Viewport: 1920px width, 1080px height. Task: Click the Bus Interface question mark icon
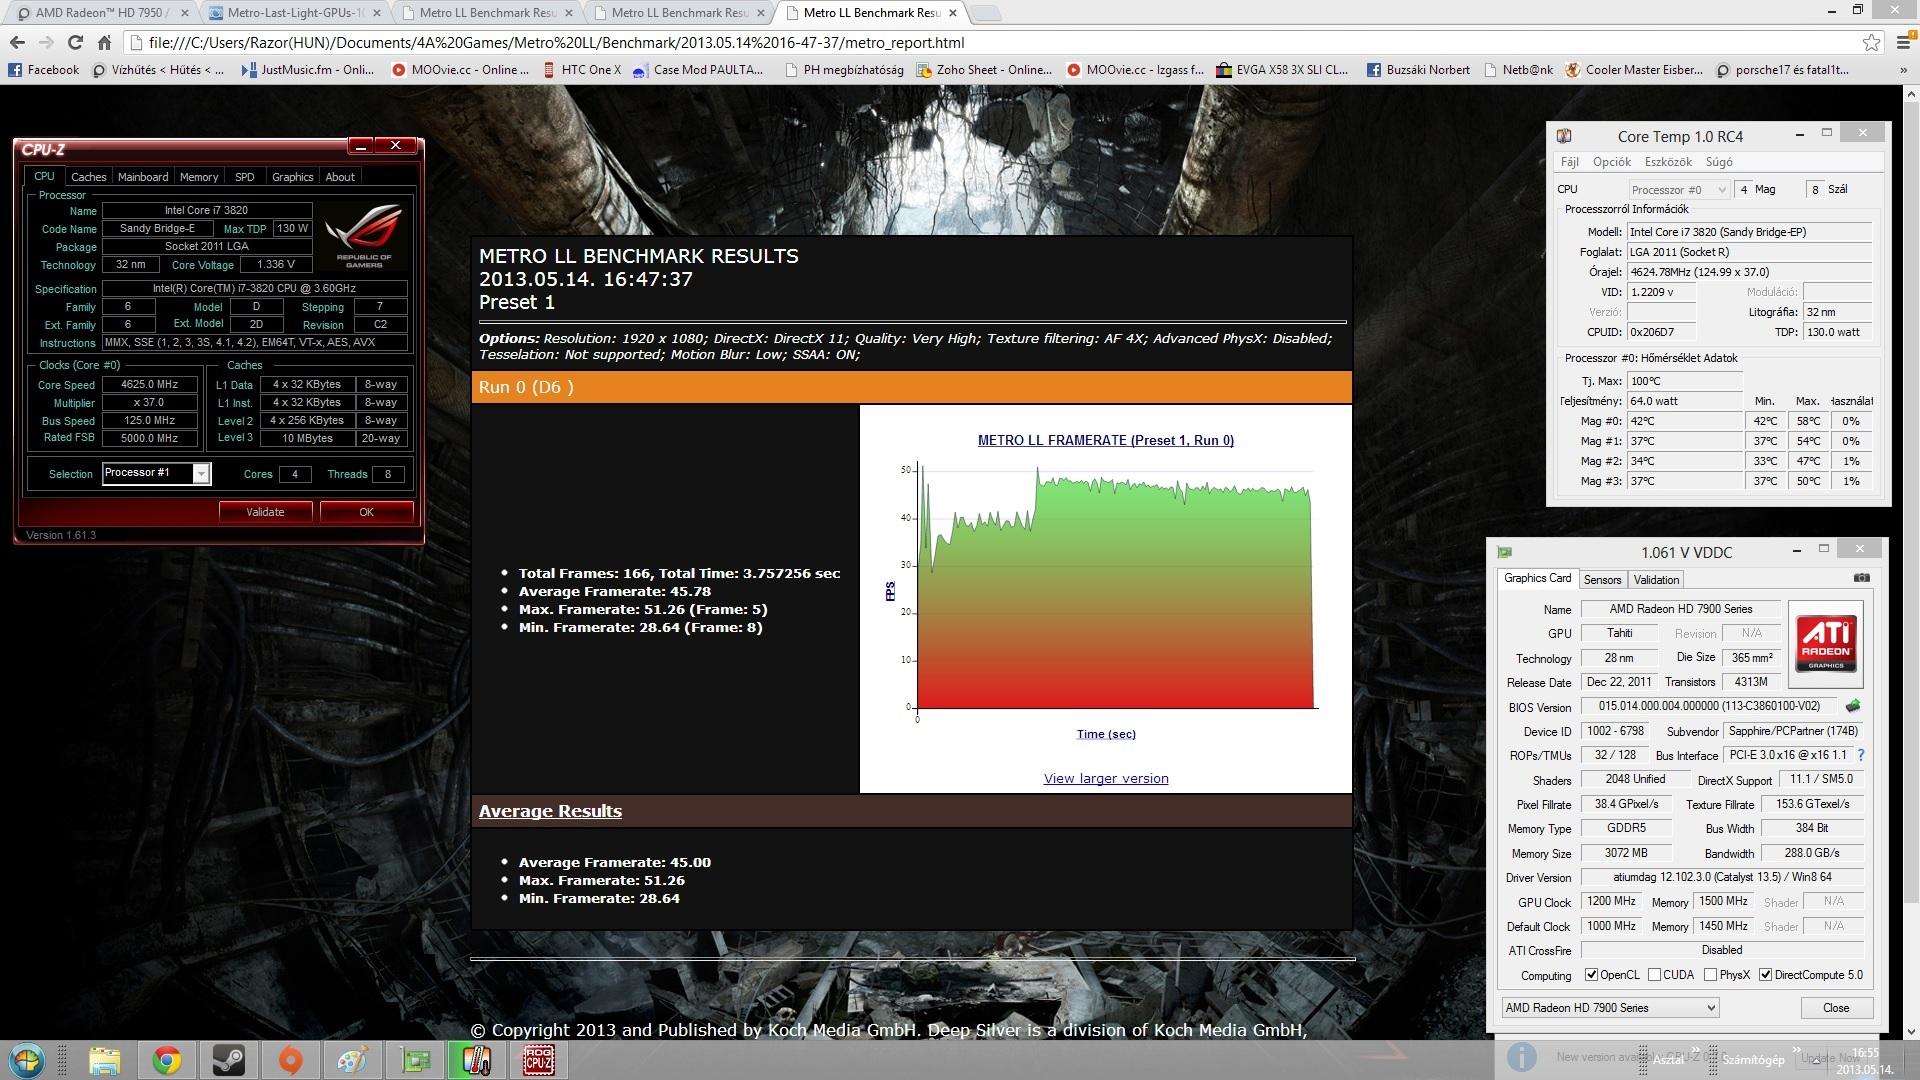[1861, 755]
